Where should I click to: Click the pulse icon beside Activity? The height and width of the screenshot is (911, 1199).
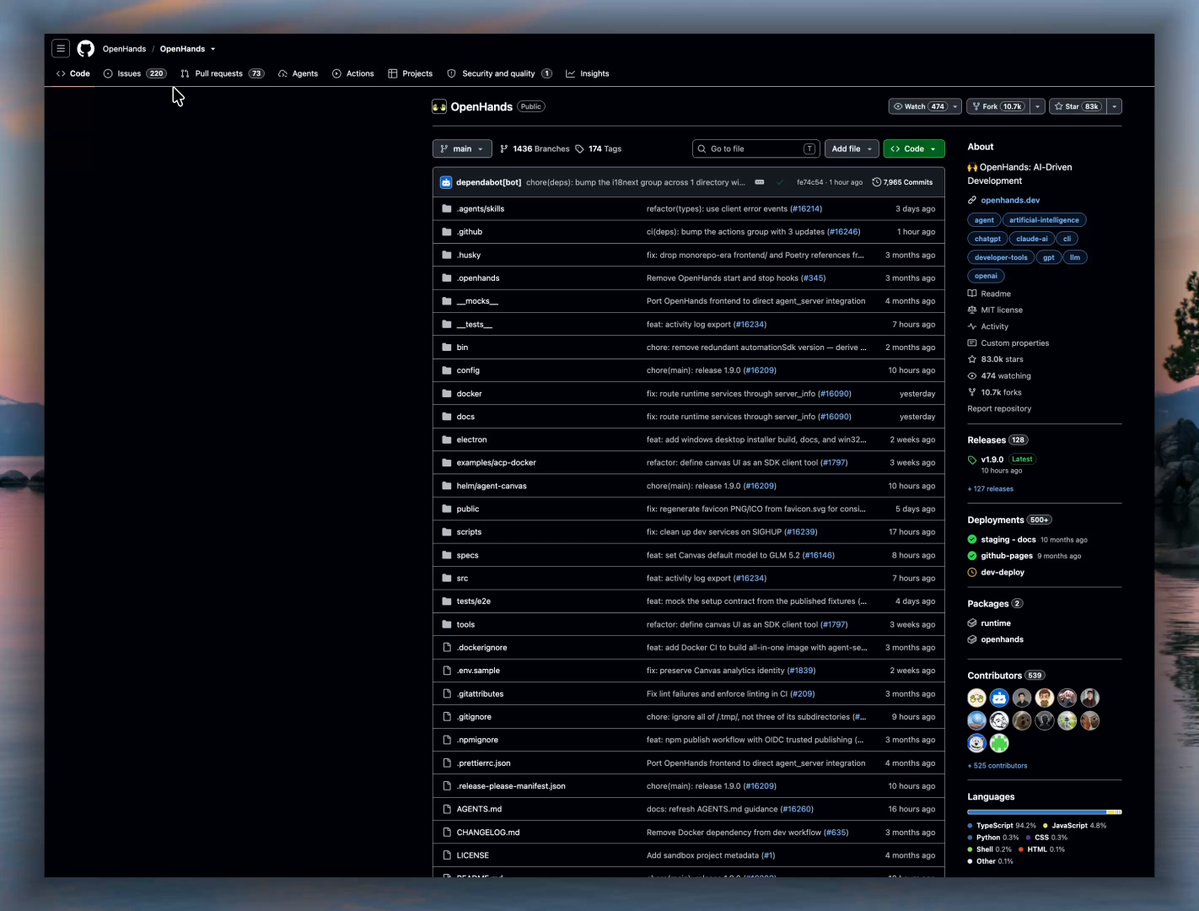point(972,327)
